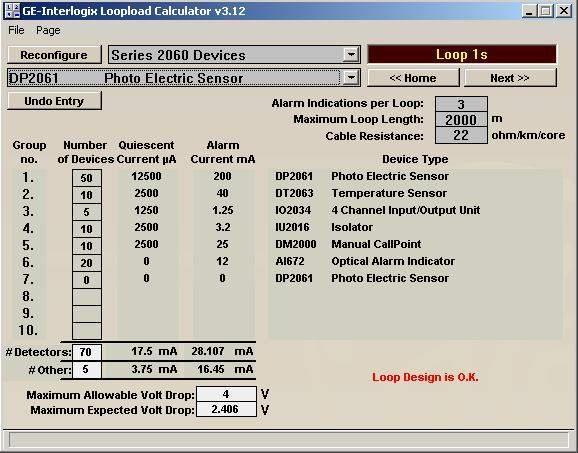The image size is (578, 453).
Task: Close the Loopload Calculator window
Action: [x=564, y=11]
